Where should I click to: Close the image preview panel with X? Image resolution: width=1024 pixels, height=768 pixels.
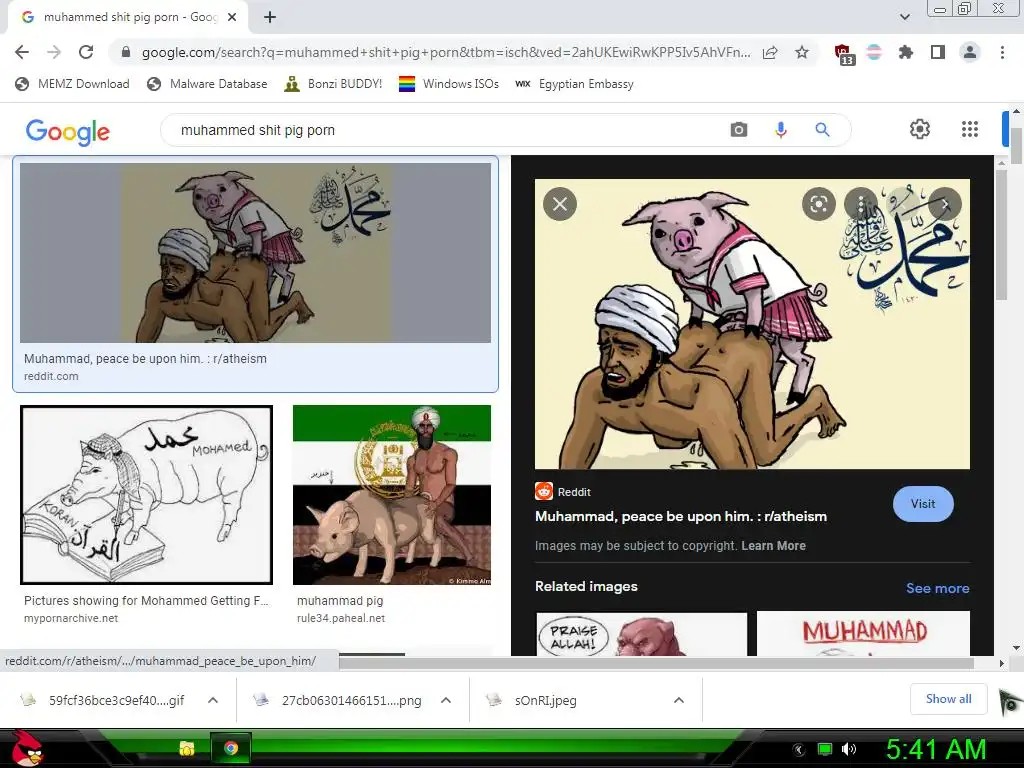(560, 204)
